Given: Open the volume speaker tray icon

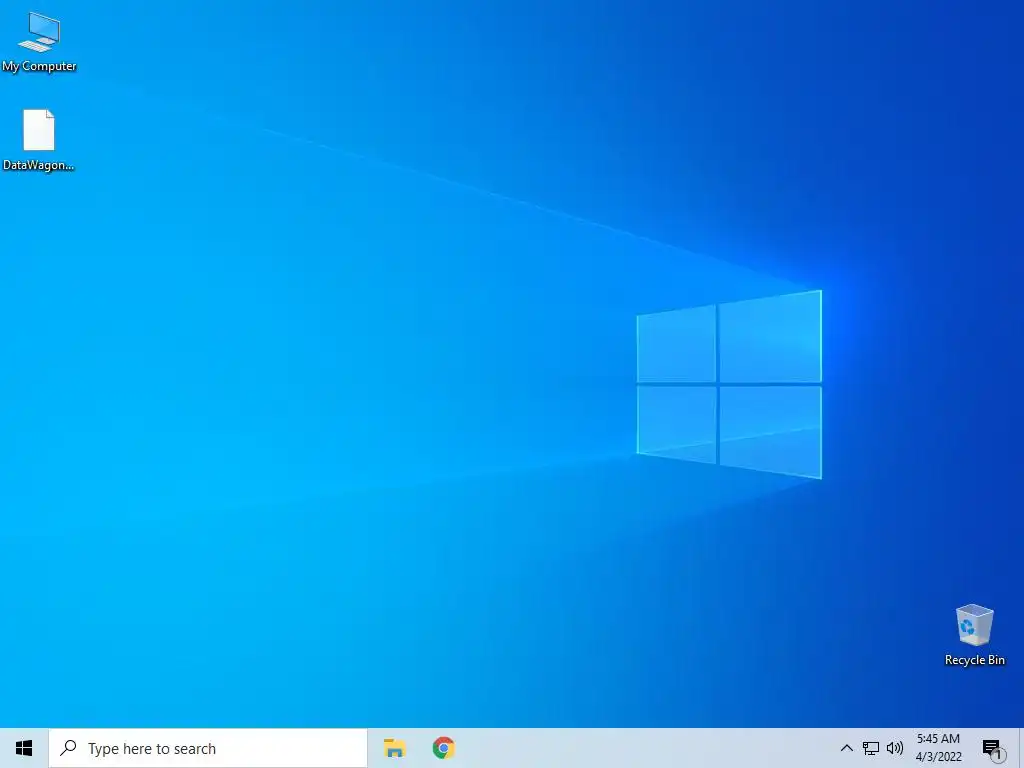Looking at the screenshot, I should pyautogui.click(x=895, y=748).
